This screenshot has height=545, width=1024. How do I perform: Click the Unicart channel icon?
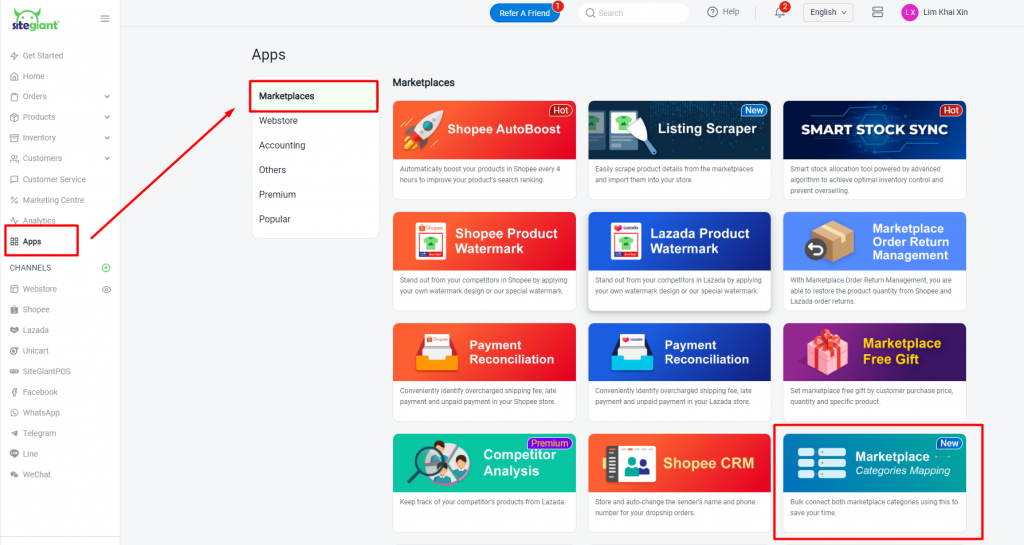coord(14,351)
